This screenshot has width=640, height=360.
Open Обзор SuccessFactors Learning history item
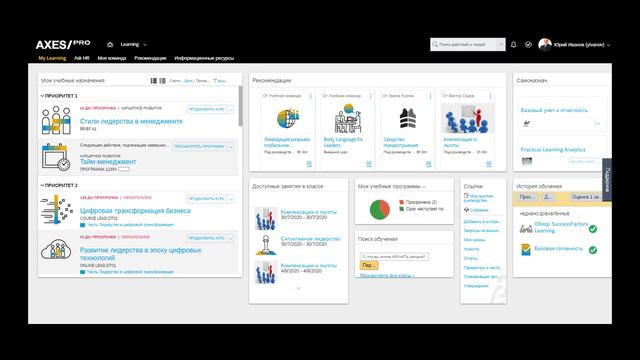(x=561, y=227)
